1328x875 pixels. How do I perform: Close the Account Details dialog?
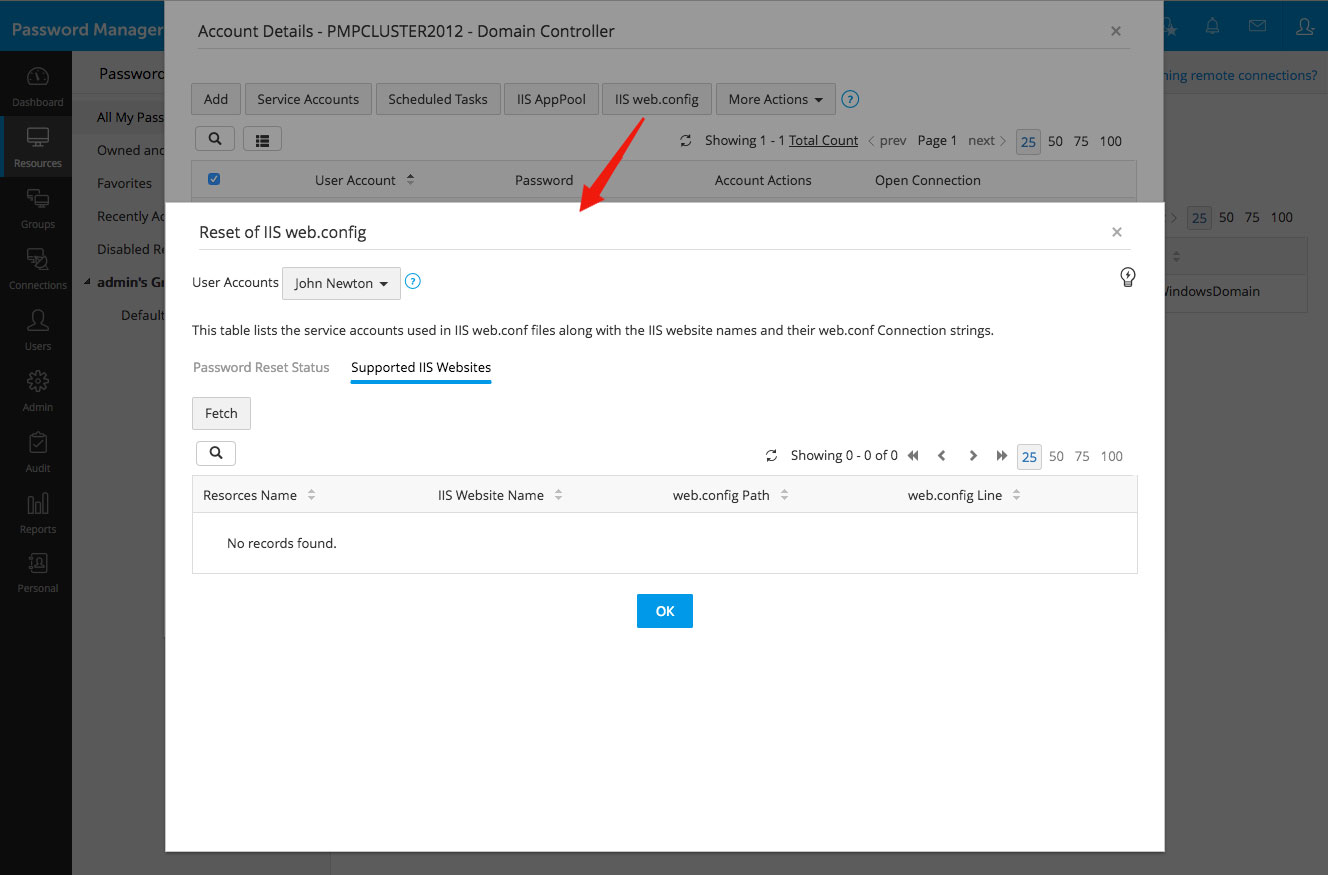coord(1116,31)
